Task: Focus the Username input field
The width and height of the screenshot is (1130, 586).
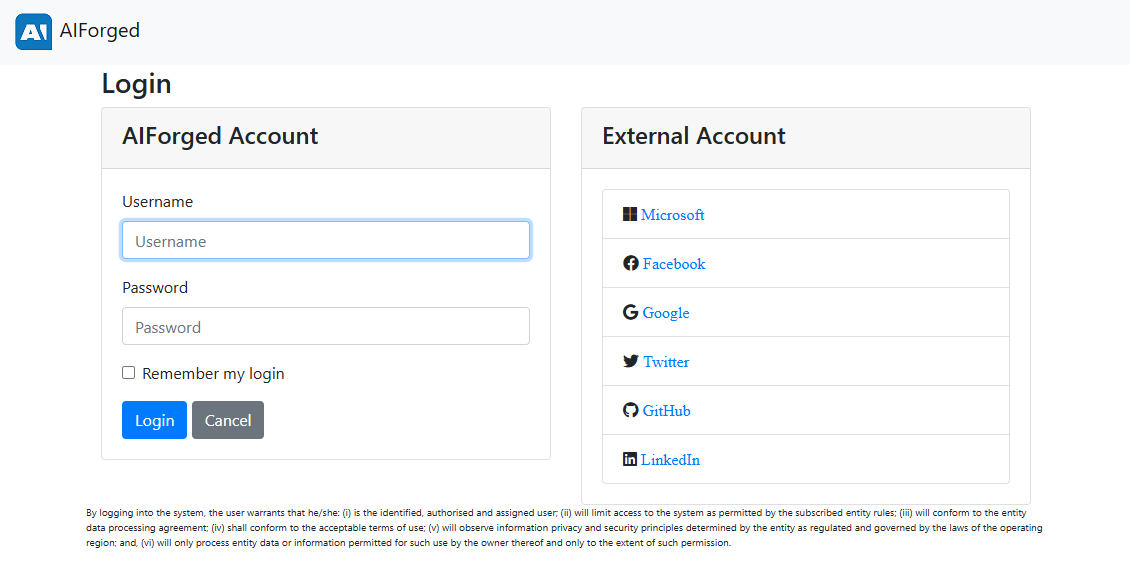Action: click(326, 240)
